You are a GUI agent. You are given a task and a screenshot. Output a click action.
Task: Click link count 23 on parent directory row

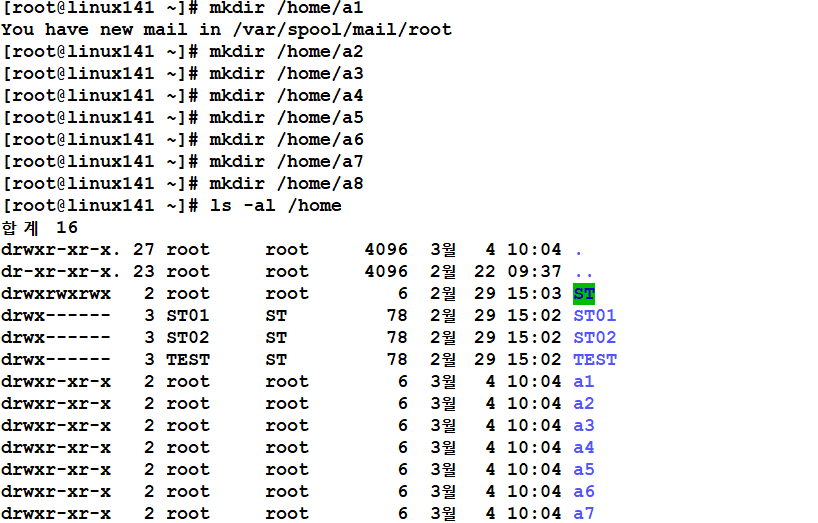click(x=143, y=272)
